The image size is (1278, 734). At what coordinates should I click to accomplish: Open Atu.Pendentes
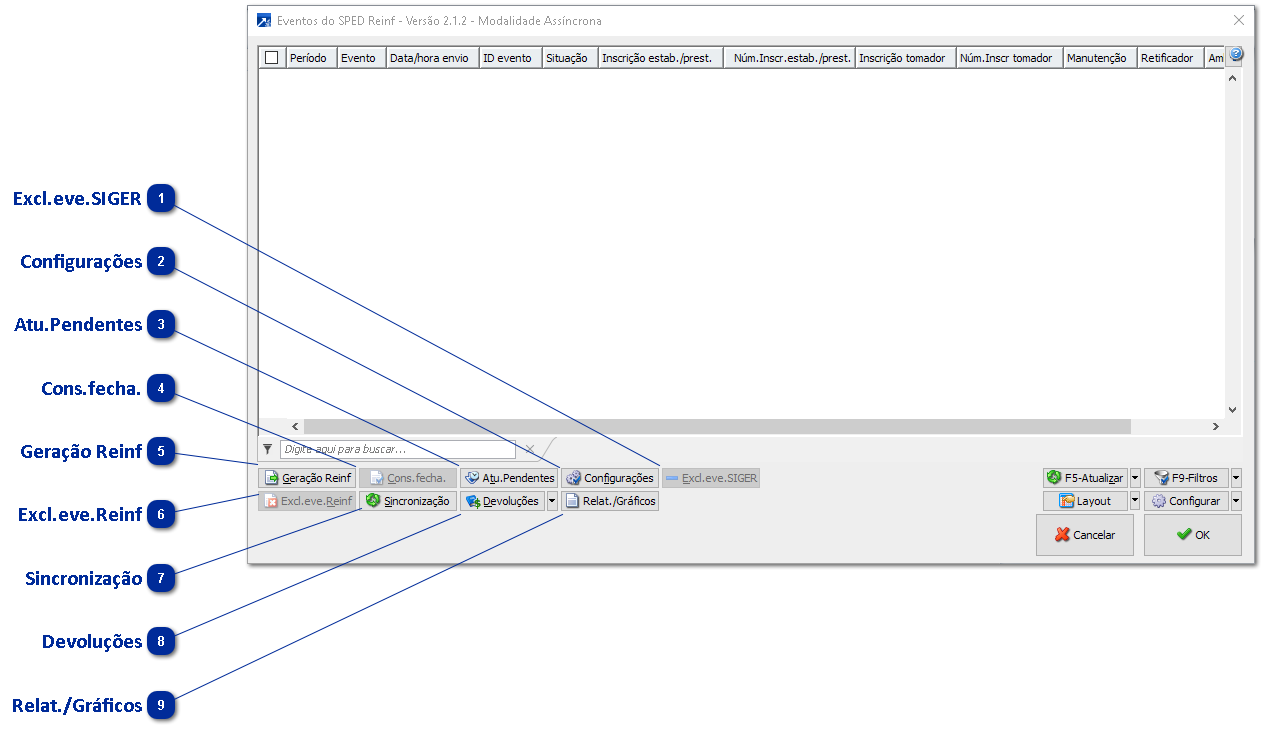509,478
